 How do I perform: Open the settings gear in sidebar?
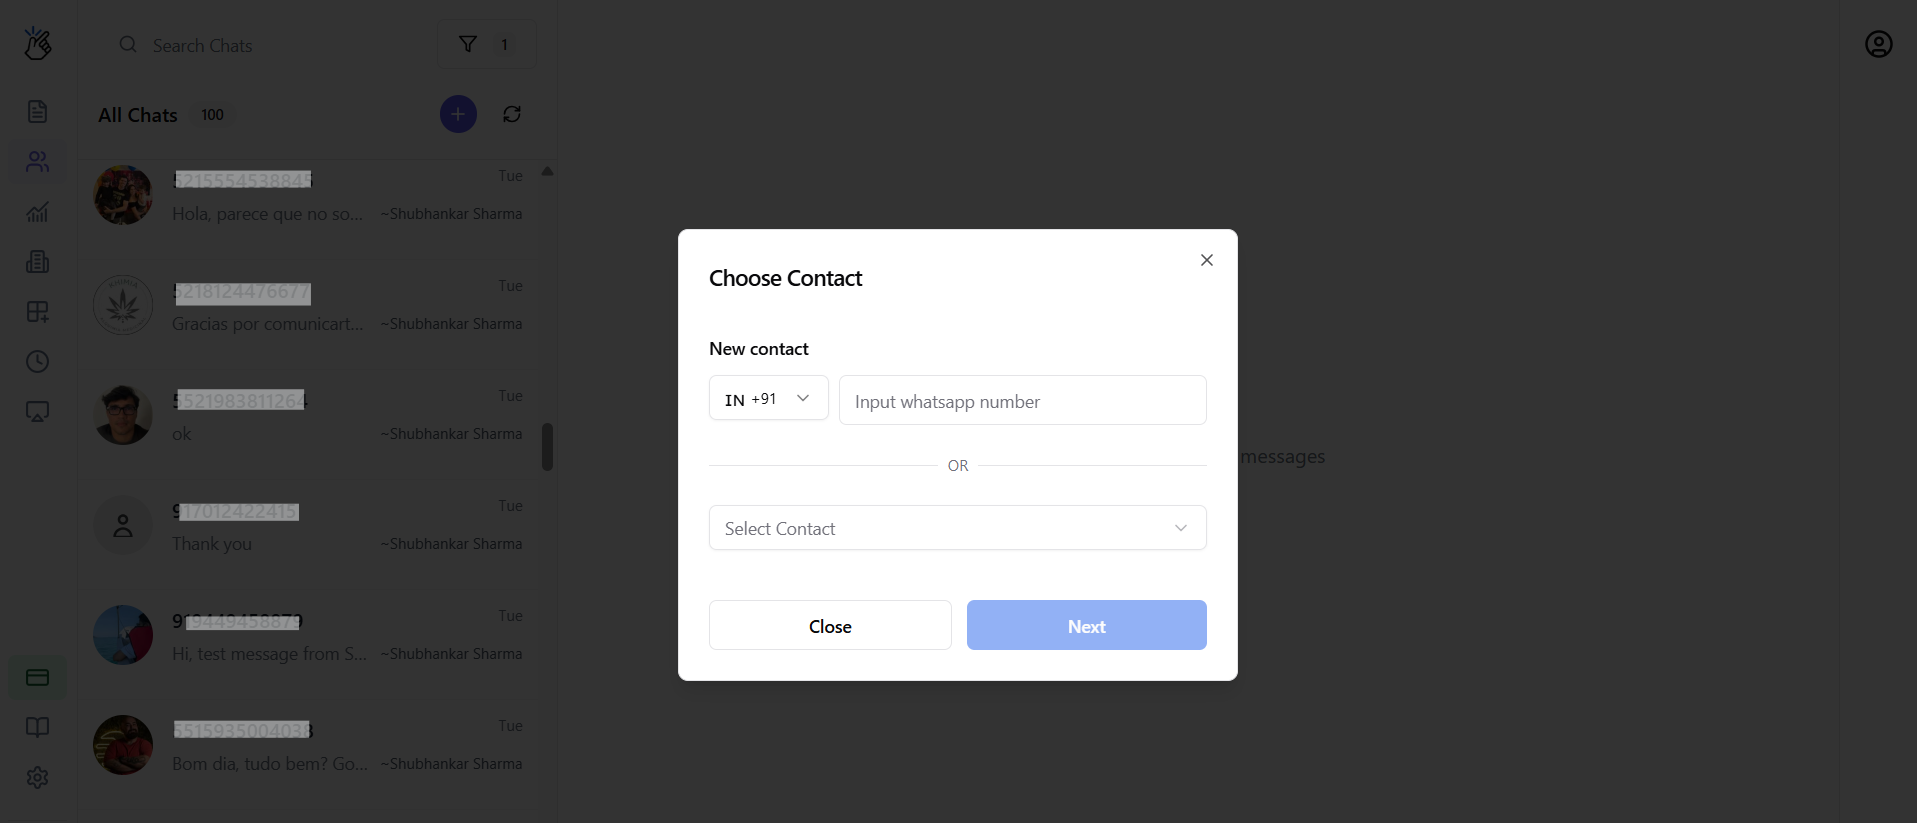click(x=37, y=777)
